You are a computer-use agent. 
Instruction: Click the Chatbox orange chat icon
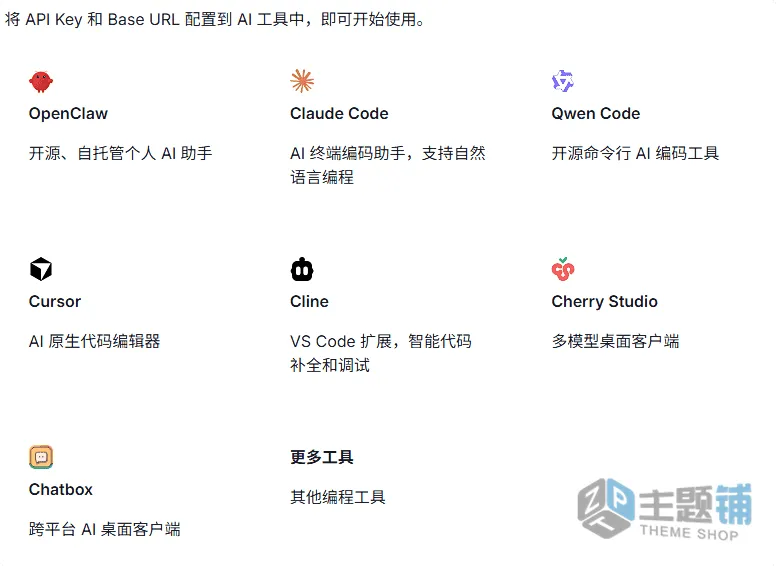(41, 457)
